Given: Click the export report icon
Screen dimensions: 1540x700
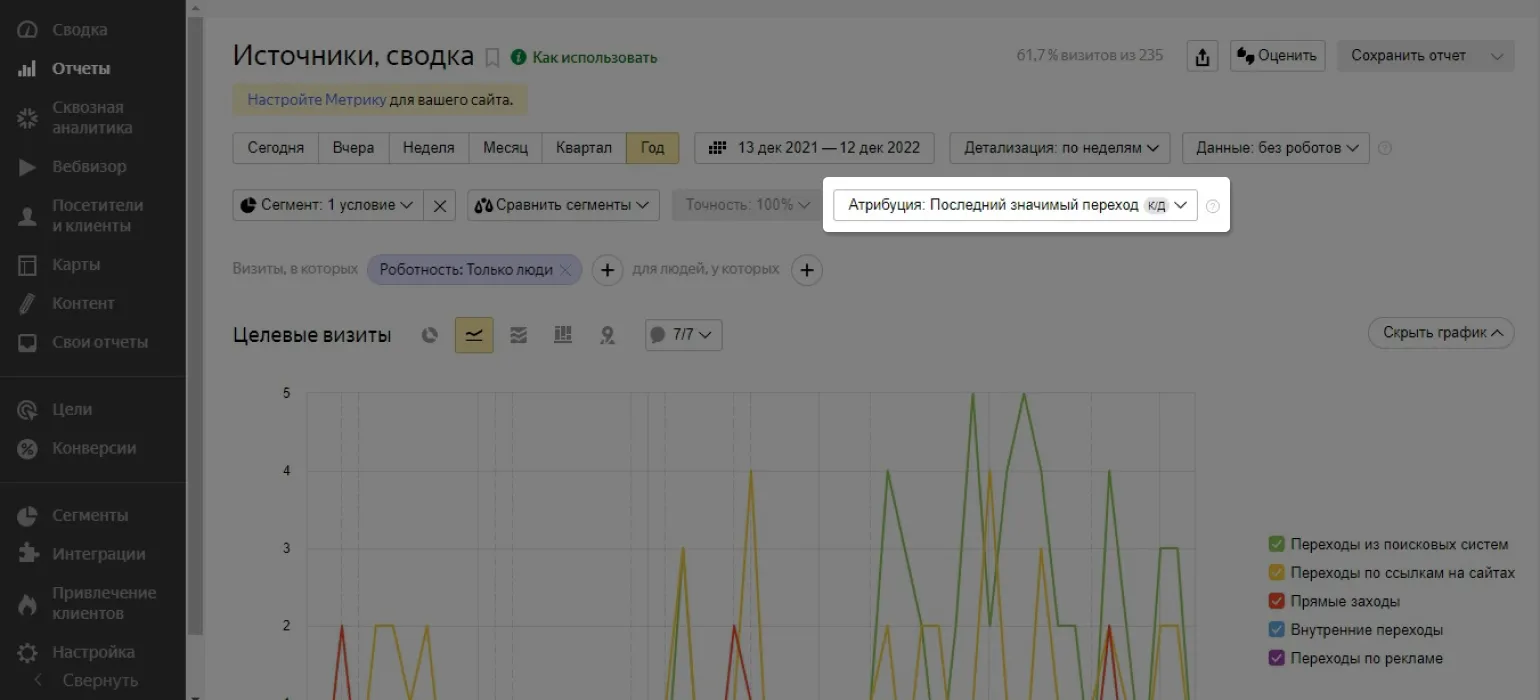Looking at the screenshot, I should [x=1202, y=56].
